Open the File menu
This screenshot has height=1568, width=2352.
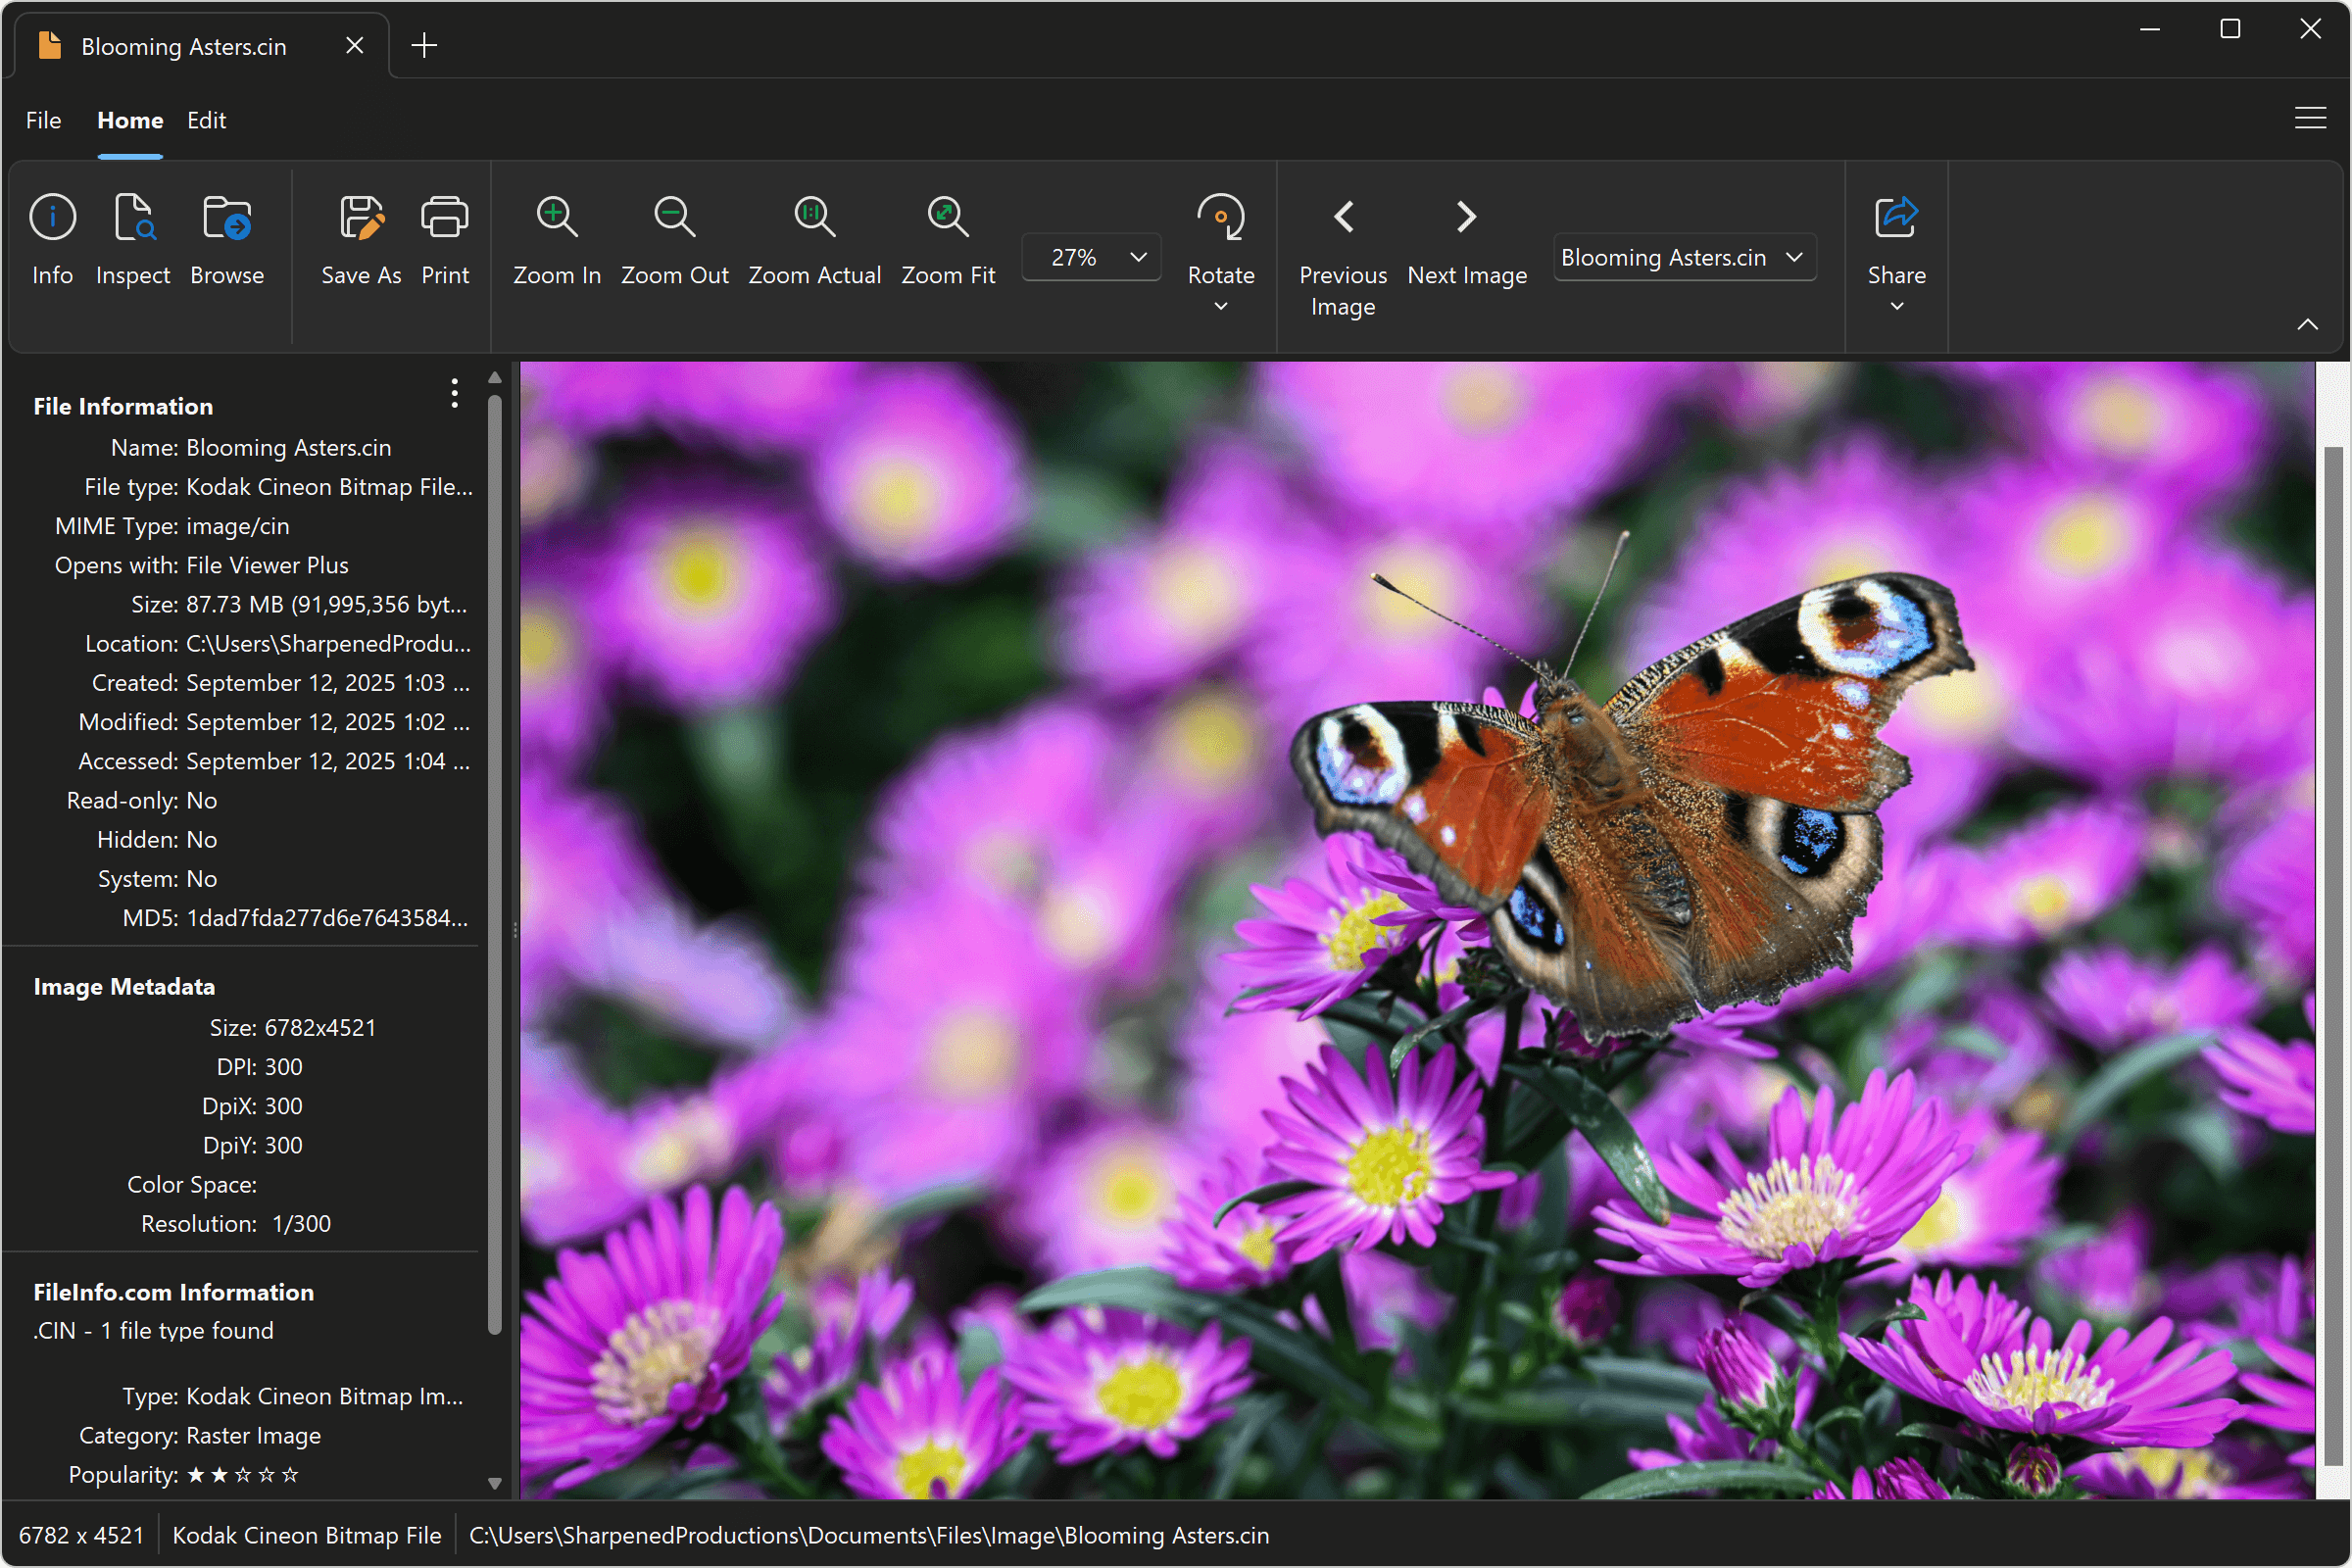[43, 120]
